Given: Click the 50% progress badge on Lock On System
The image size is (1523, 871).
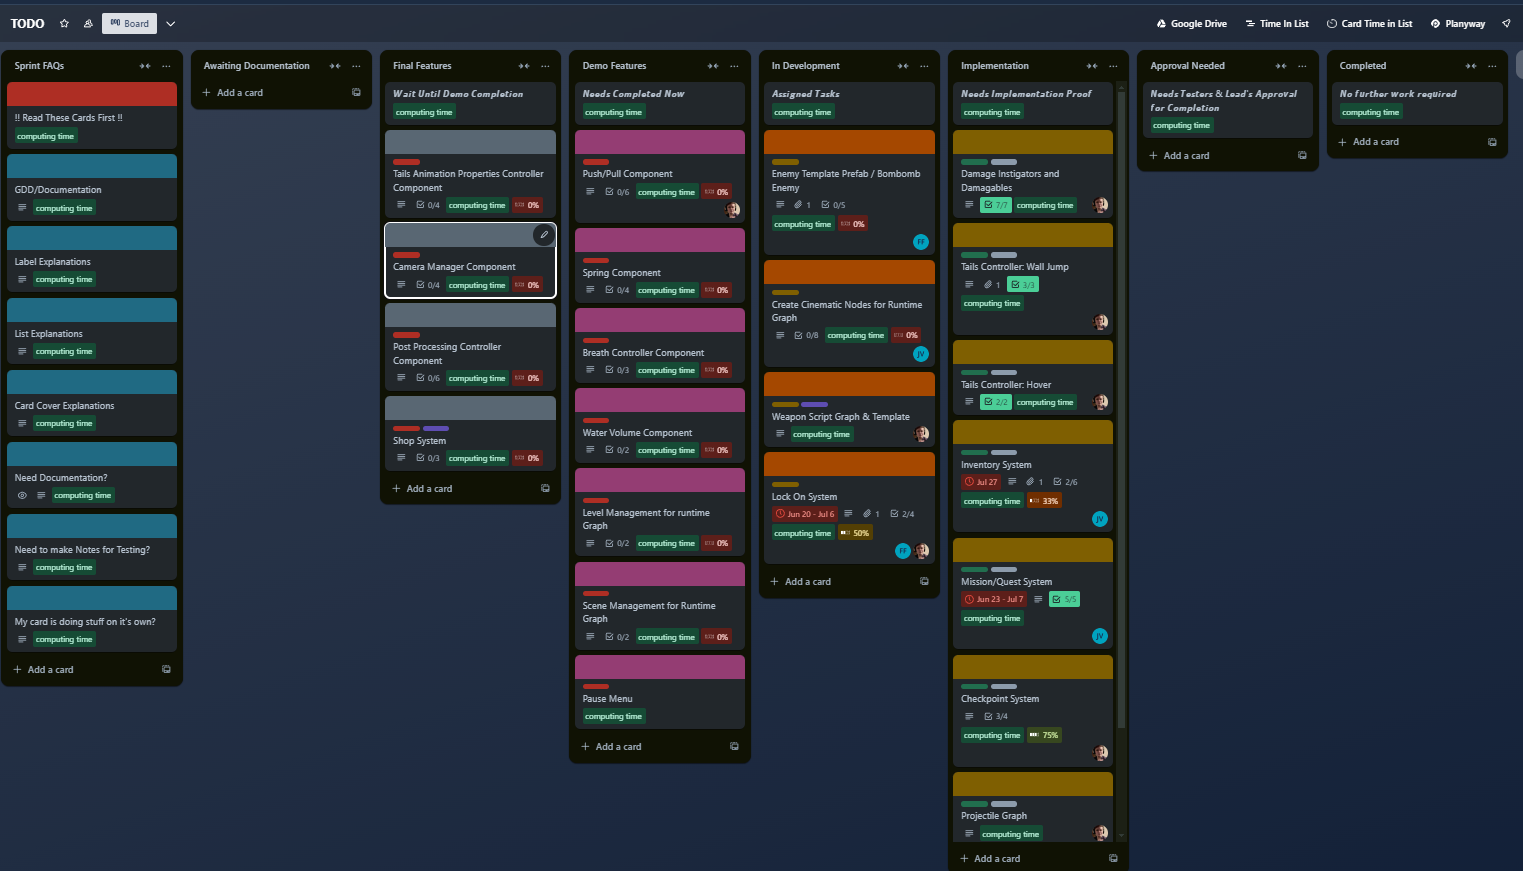Looking at the screenshot, I should [x=855, y=533].
